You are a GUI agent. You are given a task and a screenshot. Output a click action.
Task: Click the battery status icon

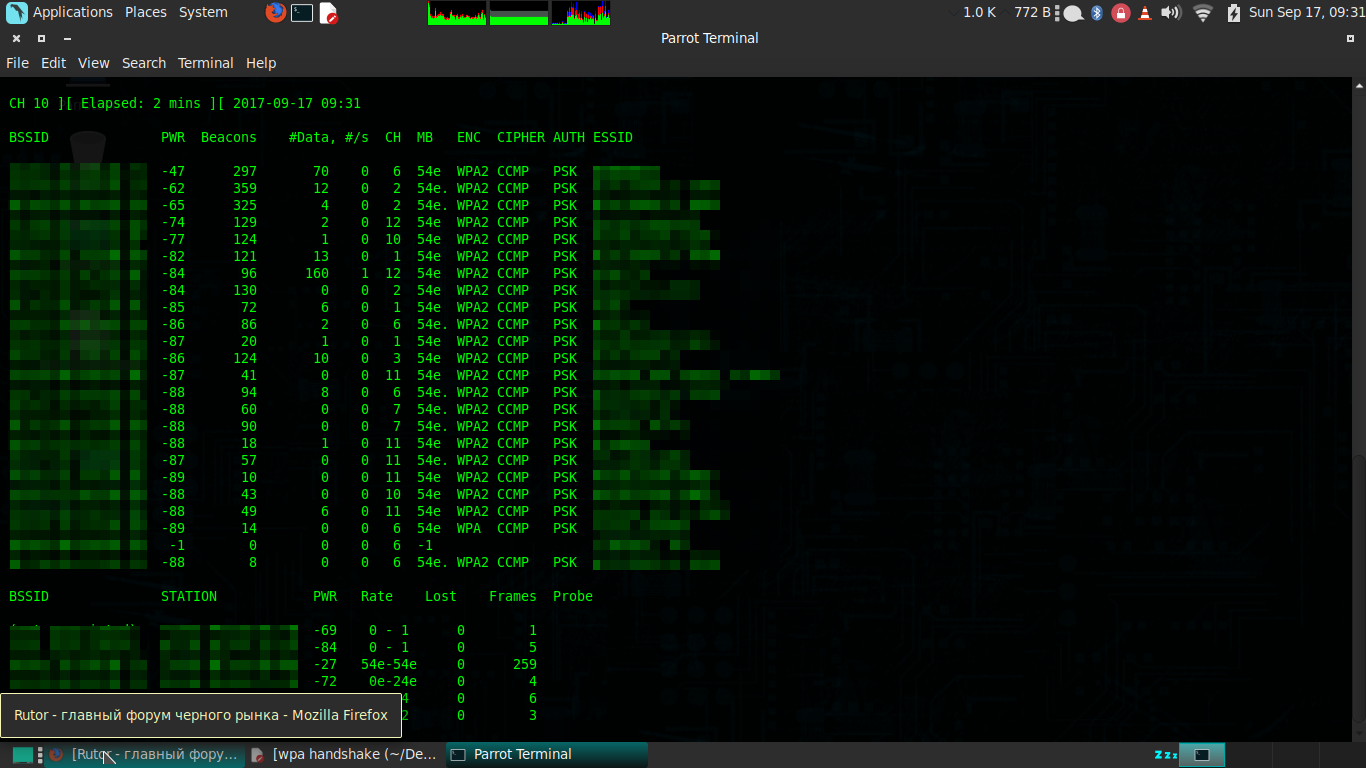click(x=1233, y=13)
